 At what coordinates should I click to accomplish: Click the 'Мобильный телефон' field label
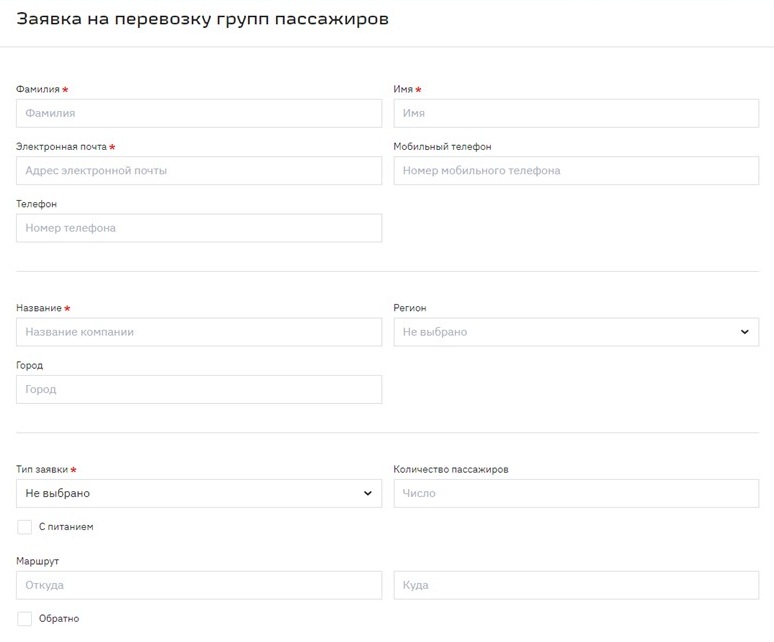442,147
